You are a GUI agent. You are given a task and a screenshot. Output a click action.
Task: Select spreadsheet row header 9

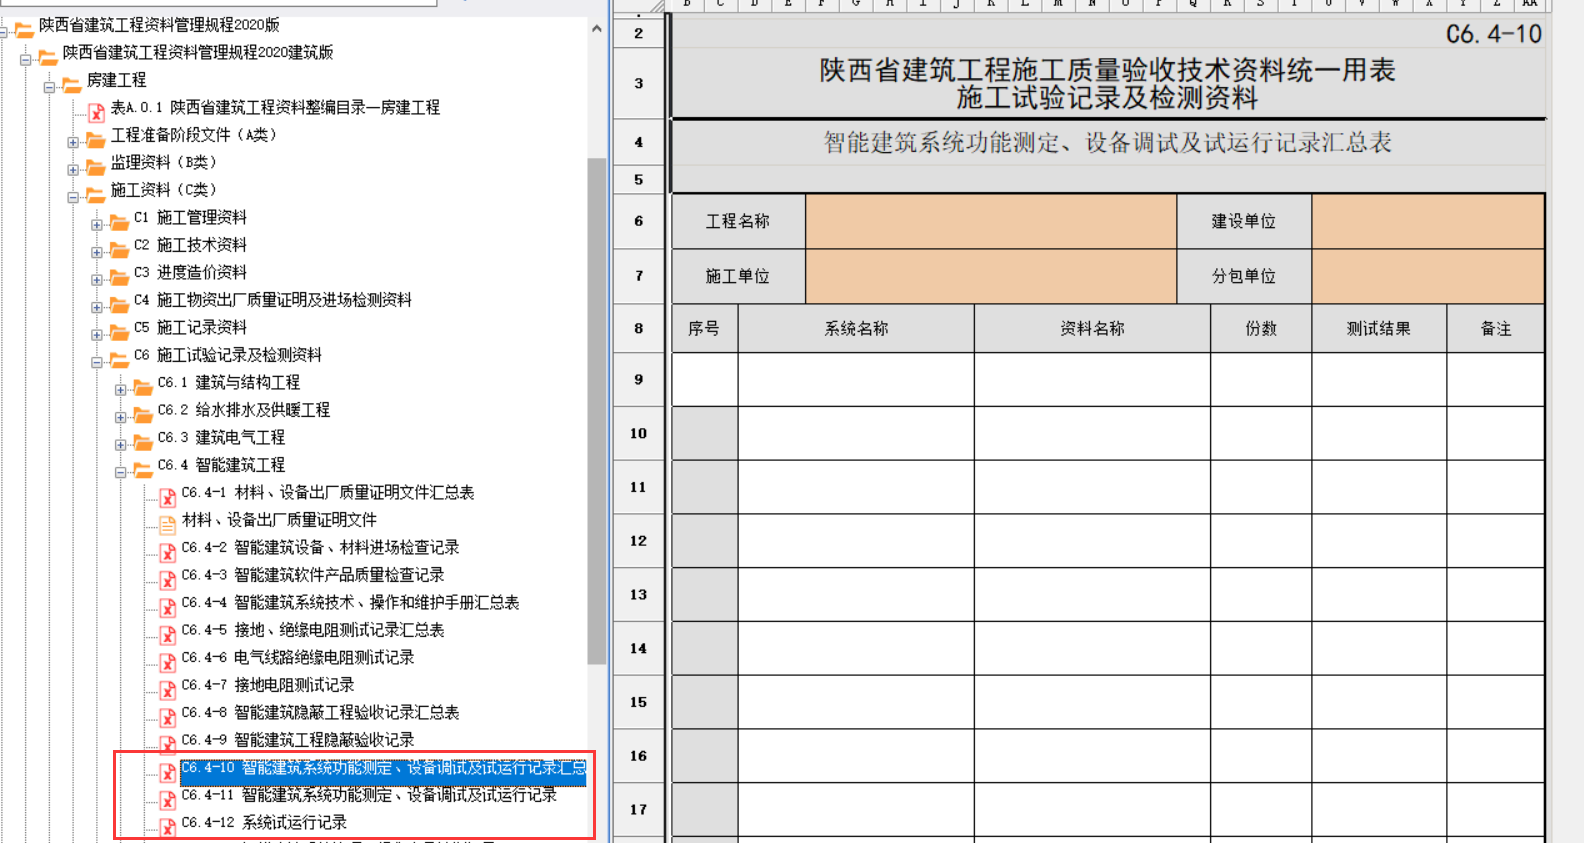coord(638,380)
